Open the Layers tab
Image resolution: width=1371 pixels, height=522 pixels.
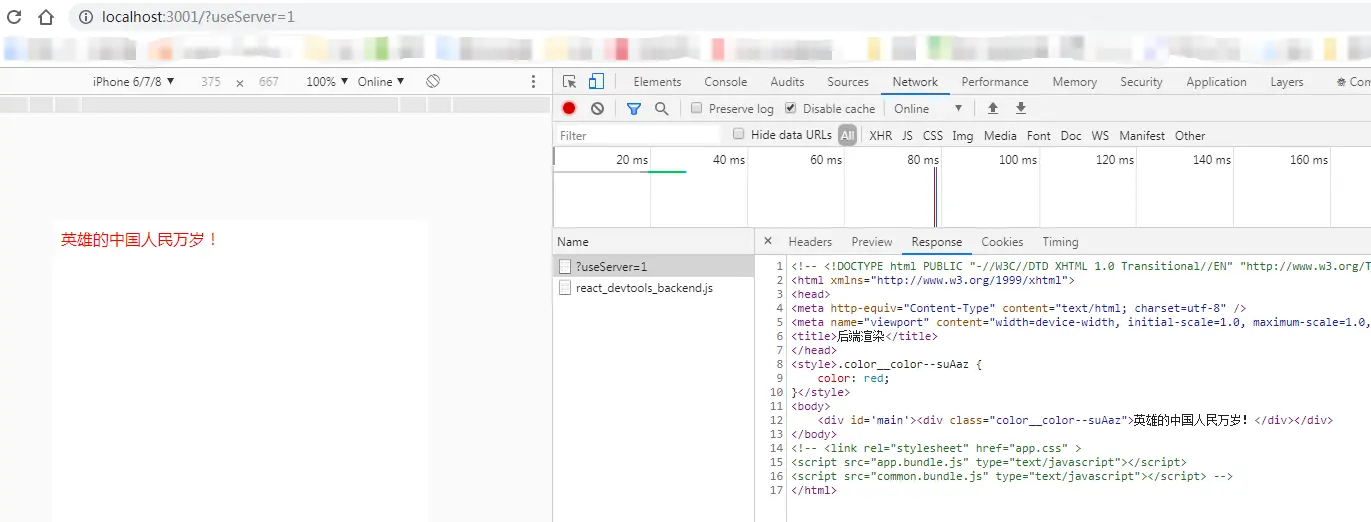click(x=1287, y=82)
